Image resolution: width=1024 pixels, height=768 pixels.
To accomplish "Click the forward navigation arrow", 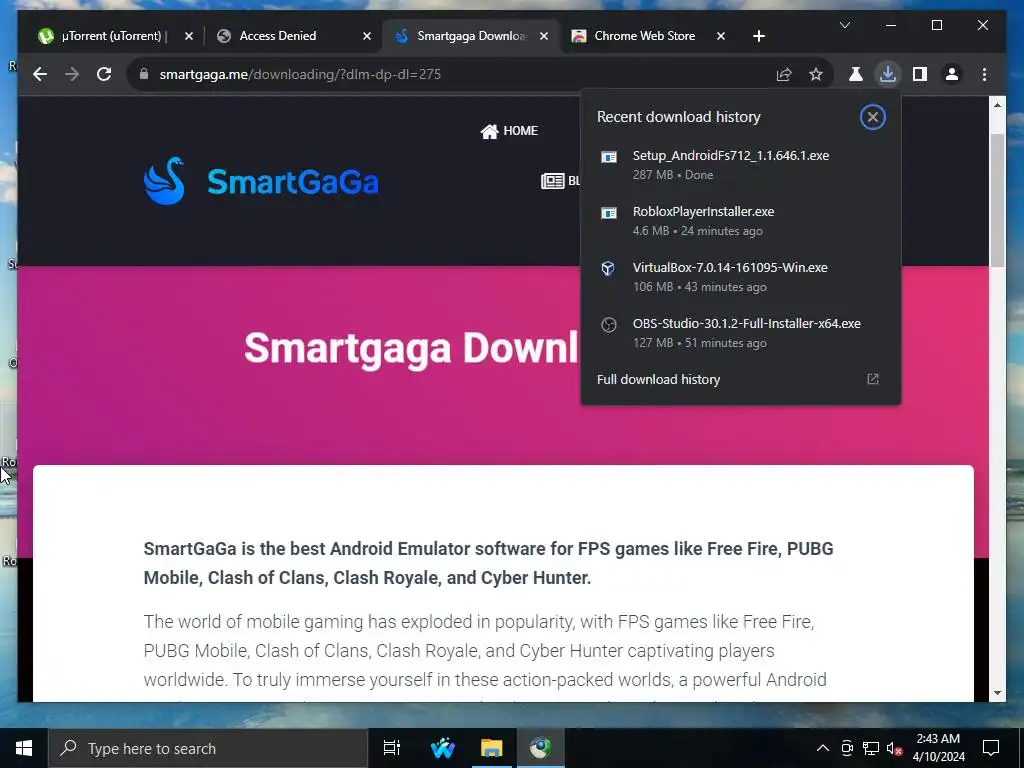I will [72, 74].
